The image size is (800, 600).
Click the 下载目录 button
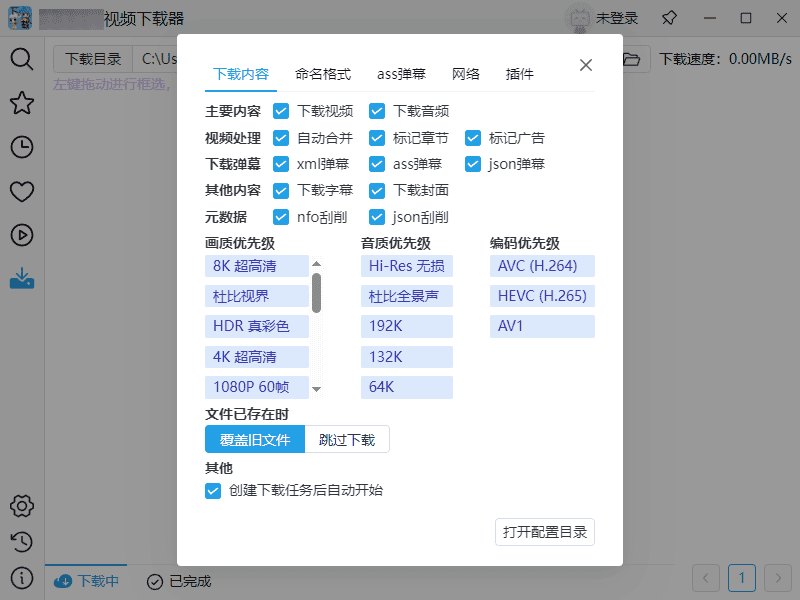click(93, 59)
